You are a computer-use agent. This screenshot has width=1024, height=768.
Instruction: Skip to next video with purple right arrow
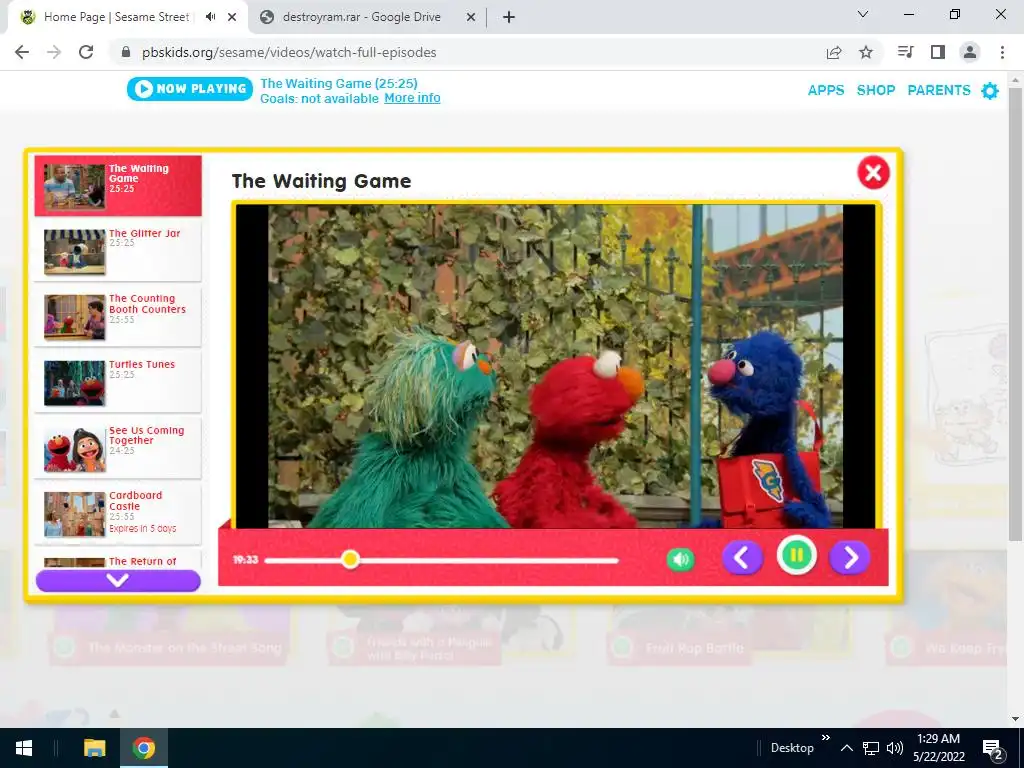tap(850, 558)
